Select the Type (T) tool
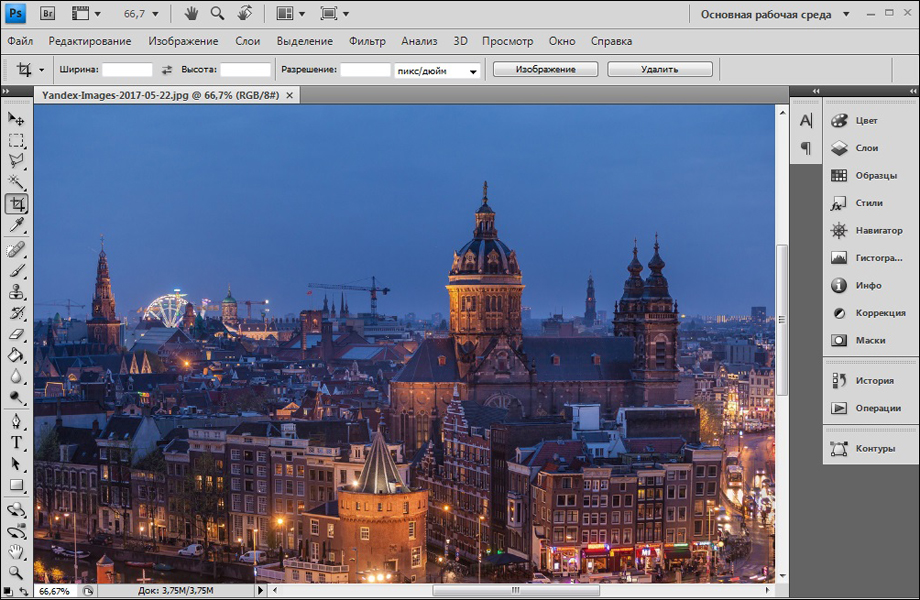Viewport: 920px width, 600px height. [x=16, y=442]
